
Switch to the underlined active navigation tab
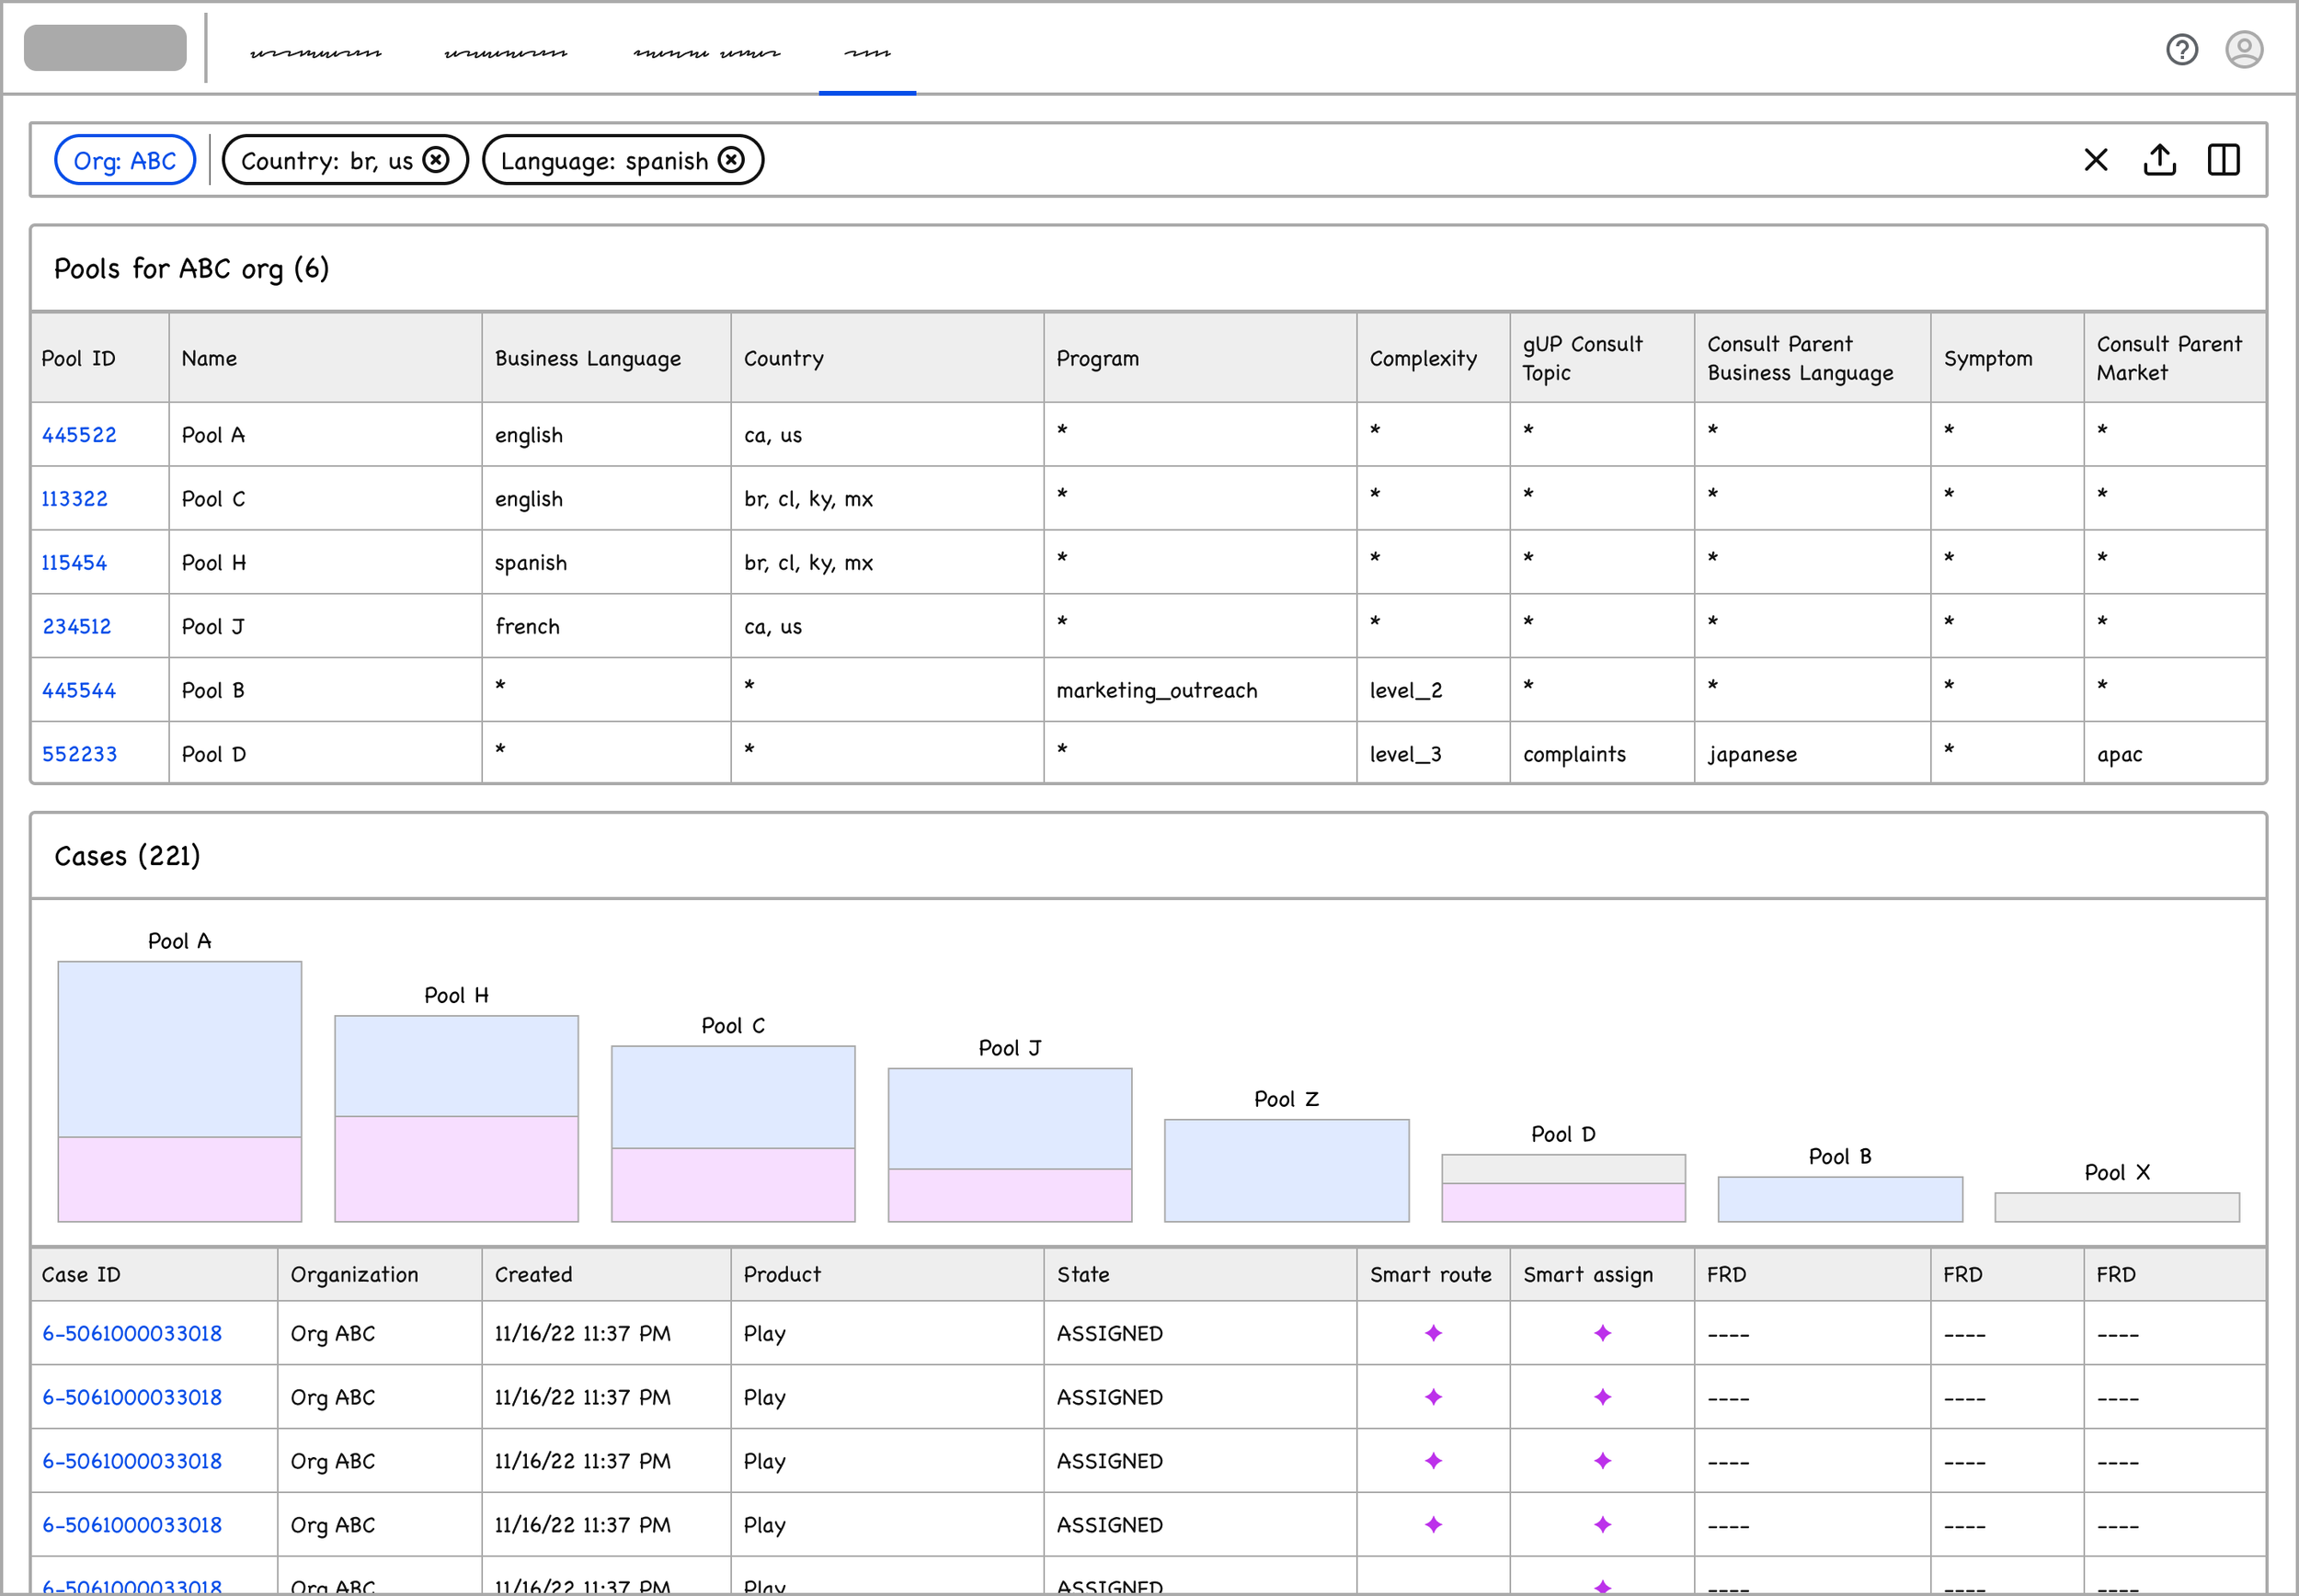(x=867, y=53)
